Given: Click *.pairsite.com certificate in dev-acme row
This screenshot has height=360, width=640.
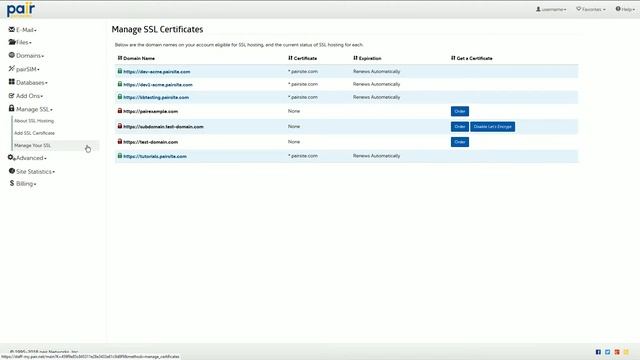Looking at the screenshot, I should pos(303,71).
